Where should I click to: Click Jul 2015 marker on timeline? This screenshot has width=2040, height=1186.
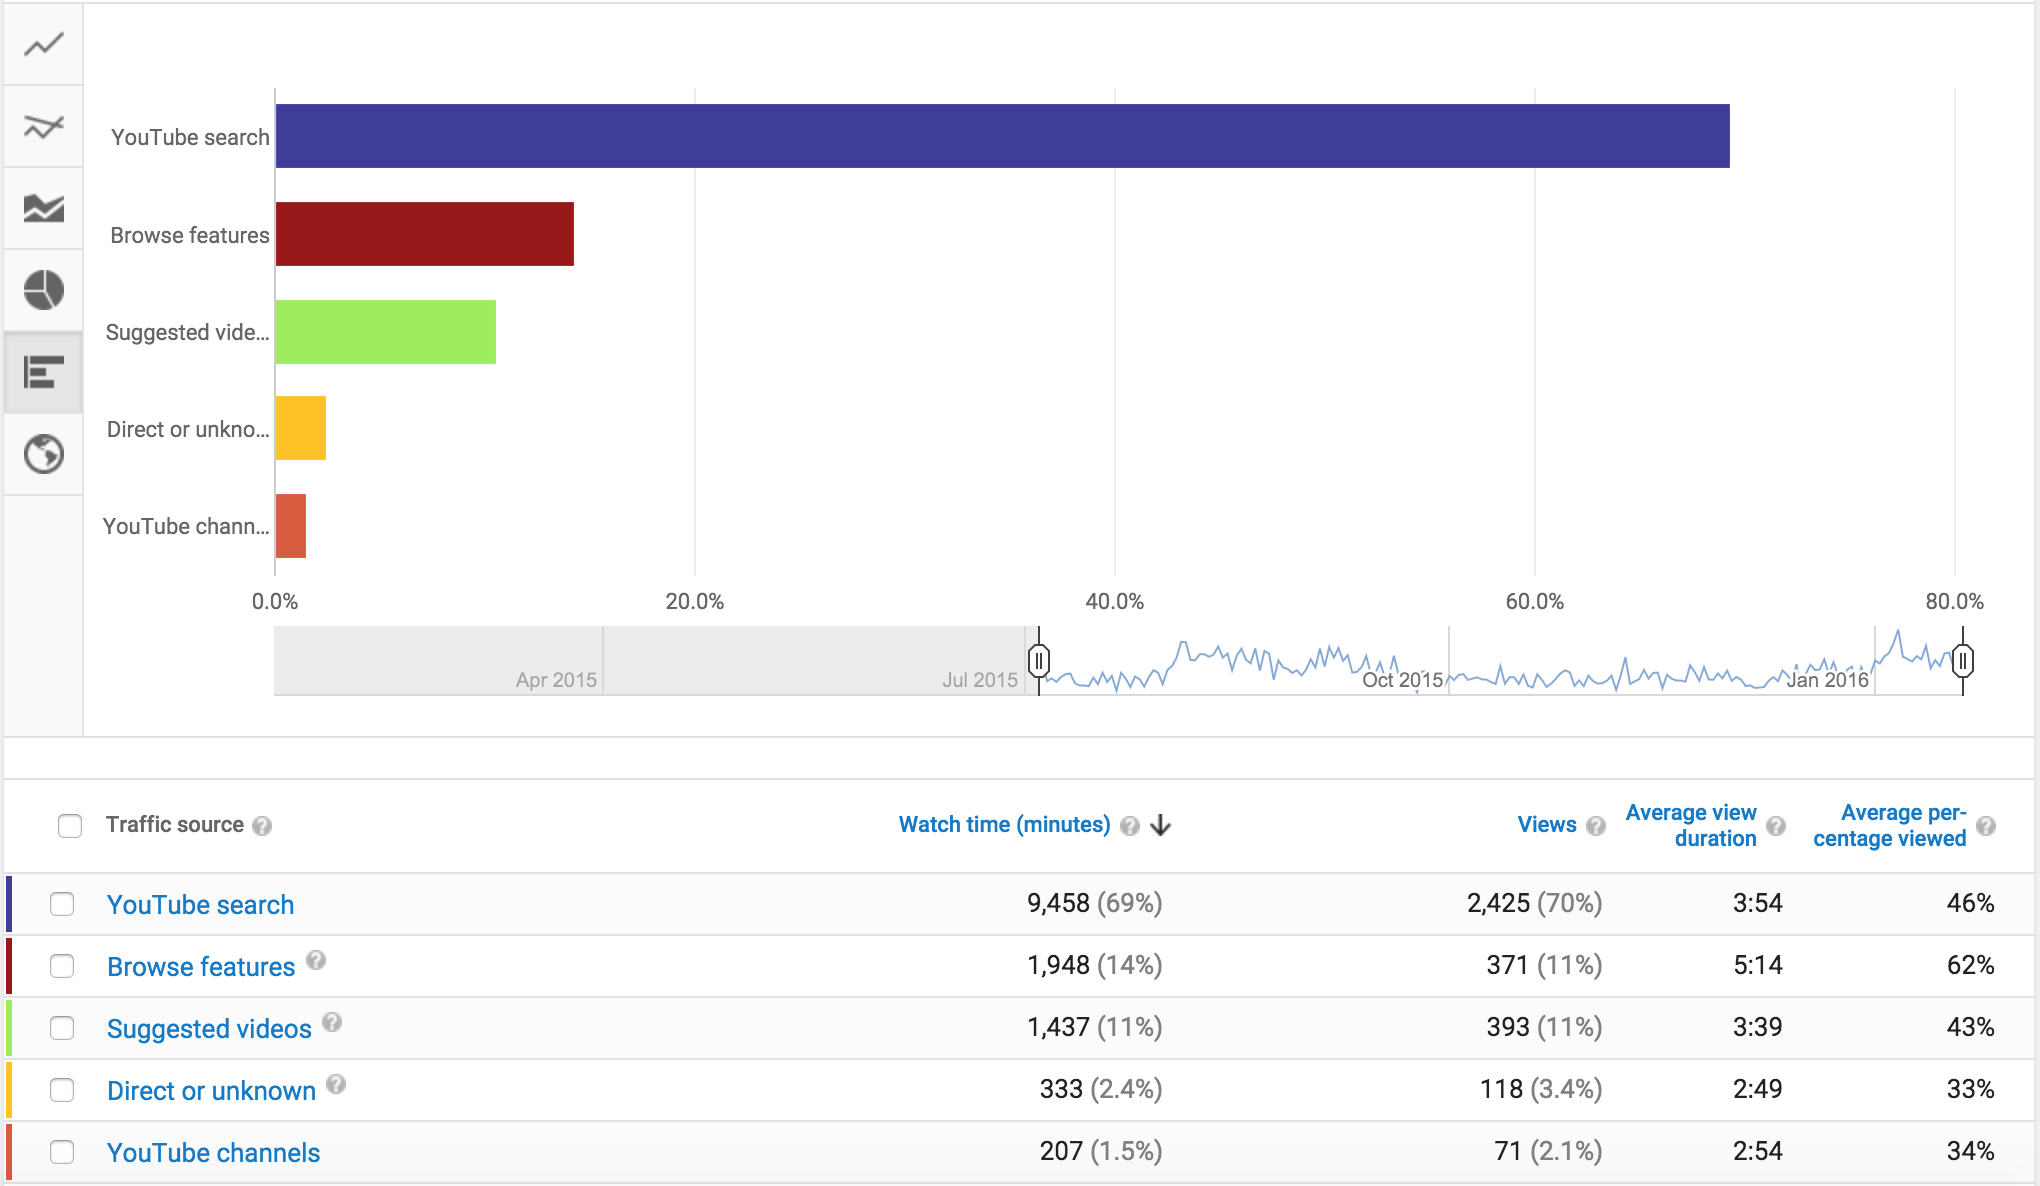[980, 680]
